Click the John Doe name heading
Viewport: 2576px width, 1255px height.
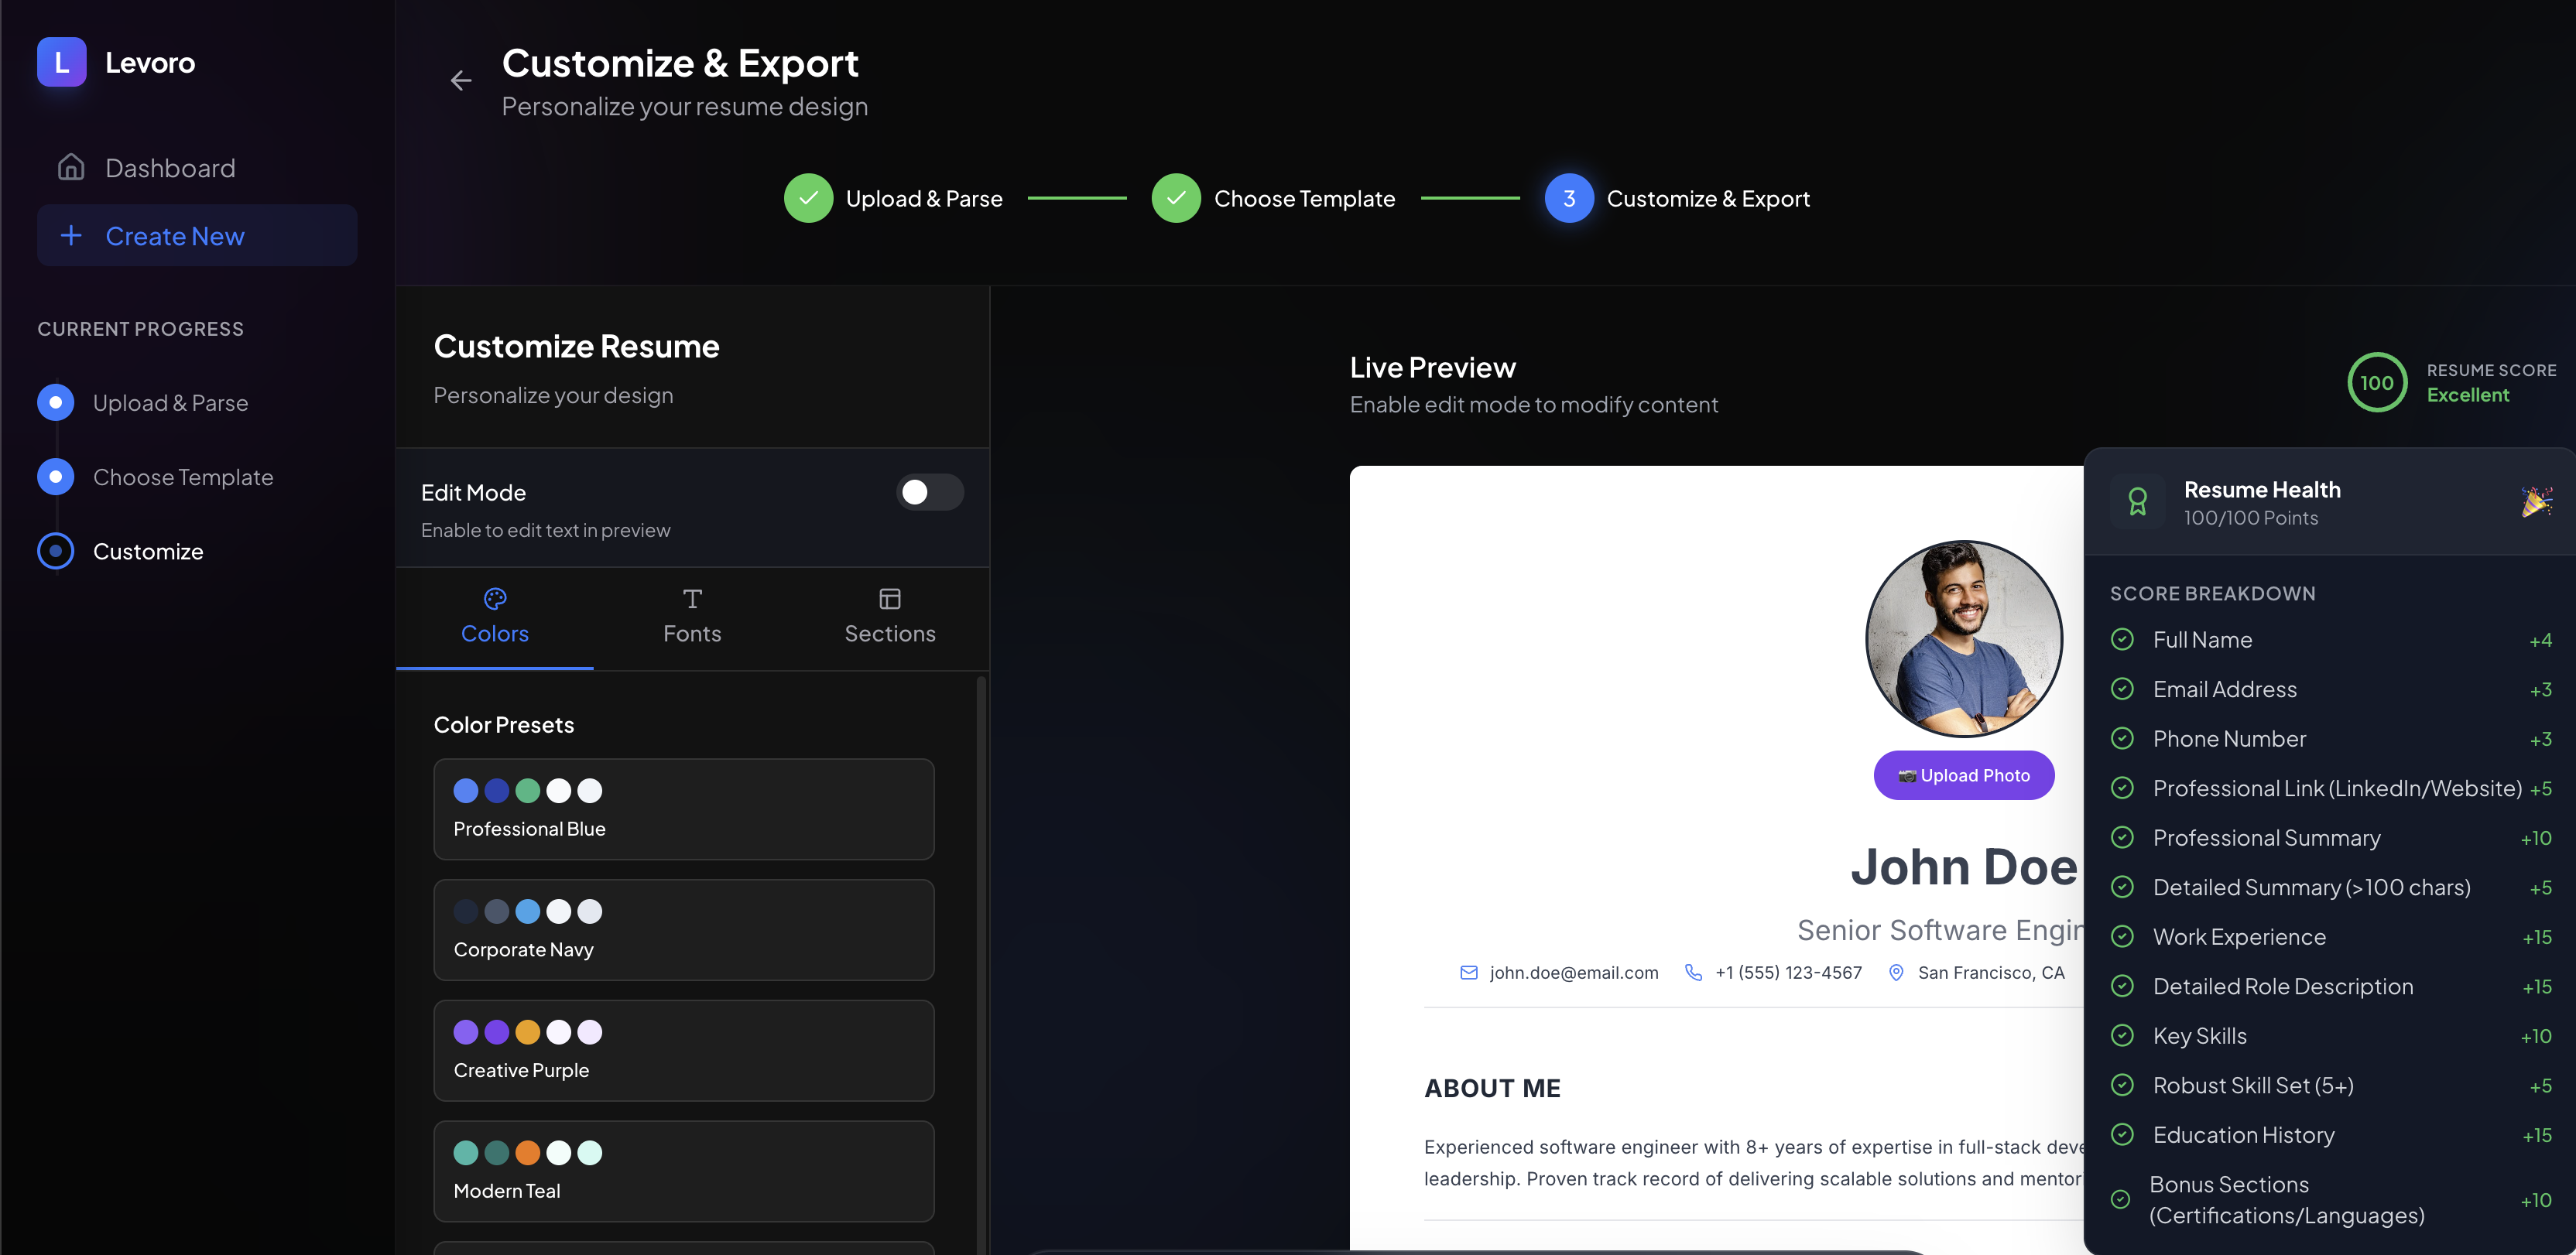[1964, 866]
